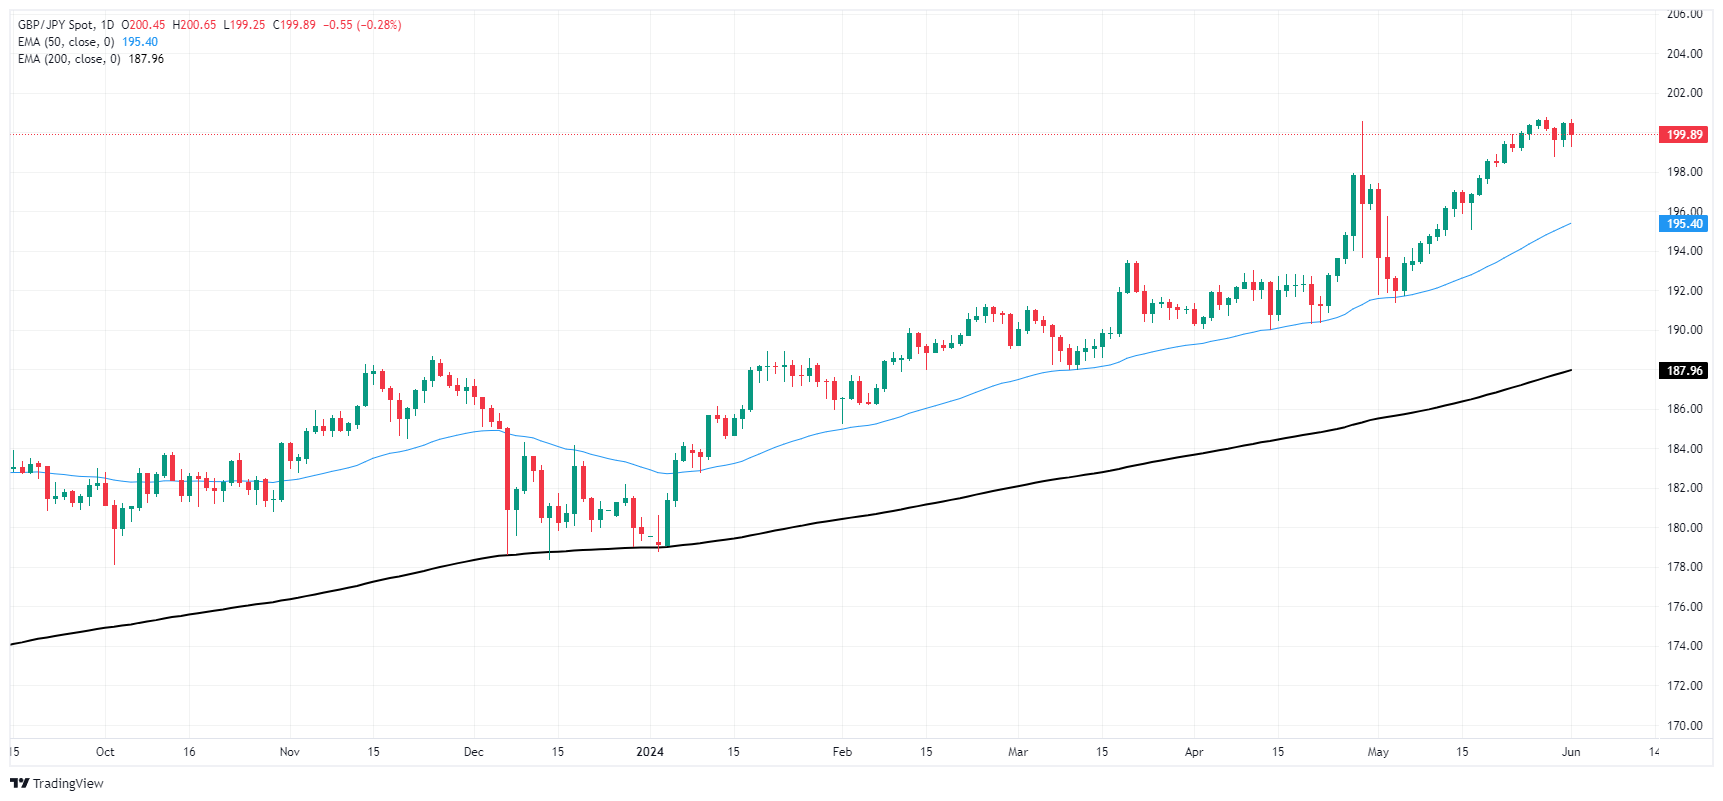Click the EMA 200 indicator legend
Image resolution: width=1723 pixels, height=801 pixels.
(69, 59)
